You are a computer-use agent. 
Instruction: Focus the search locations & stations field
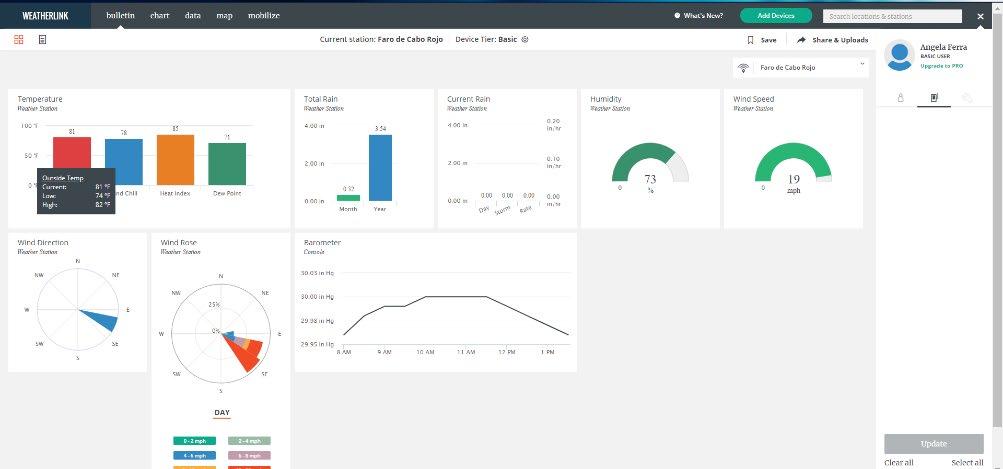892,16
